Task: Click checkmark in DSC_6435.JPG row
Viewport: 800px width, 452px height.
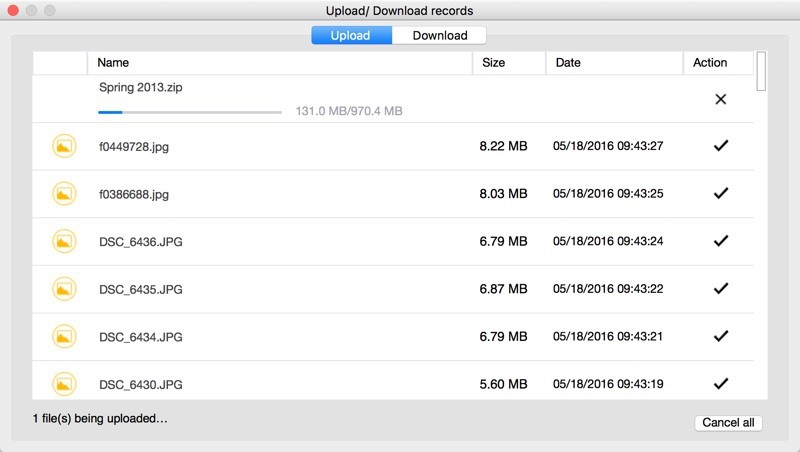Action: tap(720, 288)
